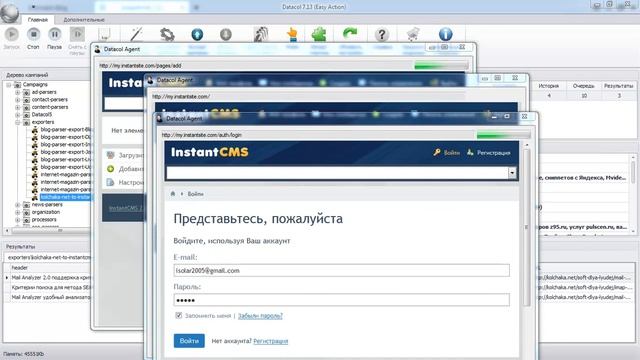Click the blue Войти submit button

click(189, 341)
